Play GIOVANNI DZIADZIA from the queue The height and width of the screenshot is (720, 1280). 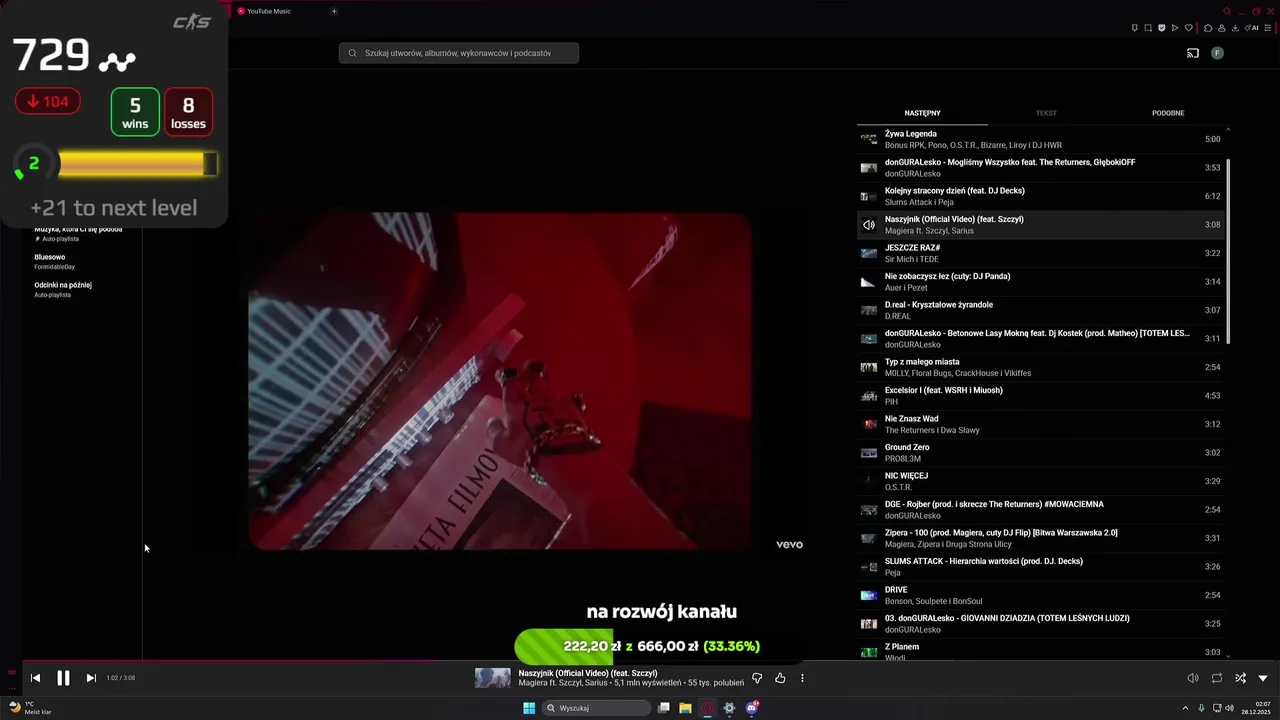(1040, 624)
